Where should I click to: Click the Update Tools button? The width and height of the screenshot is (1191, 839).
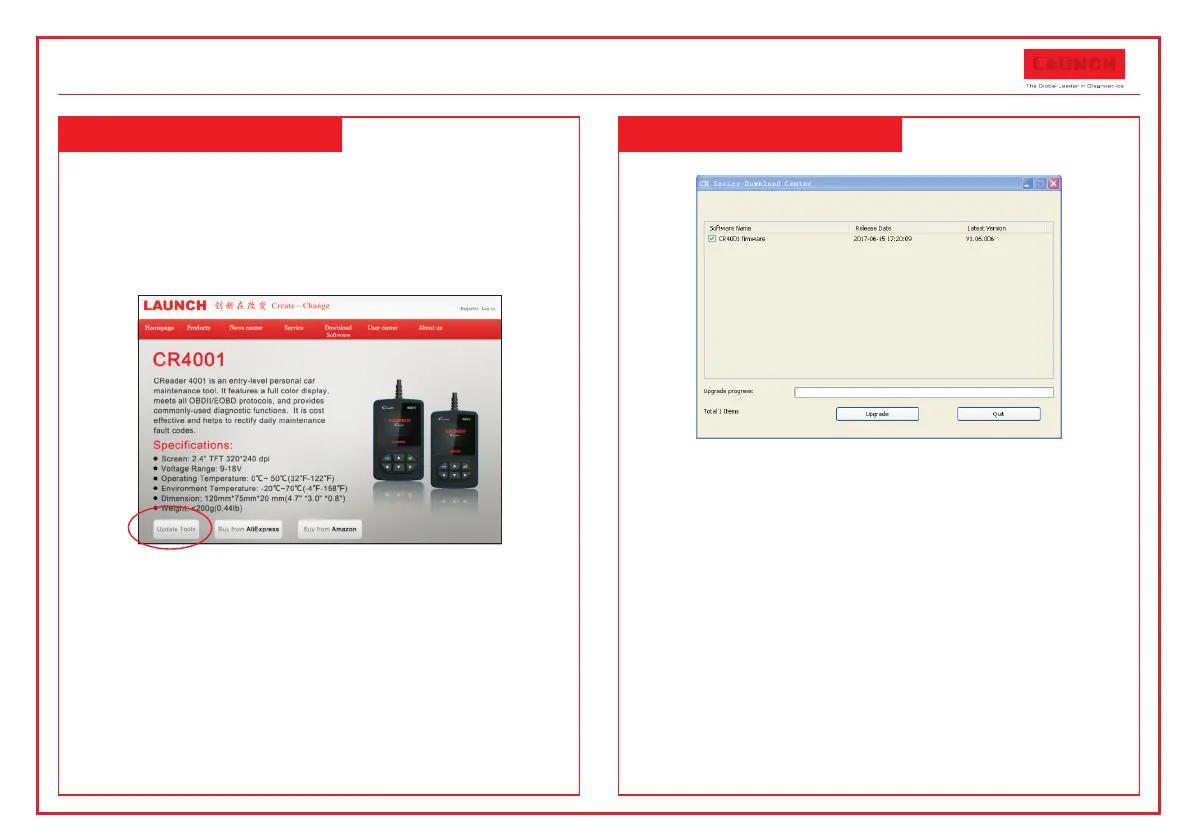[x=176, y=529]
